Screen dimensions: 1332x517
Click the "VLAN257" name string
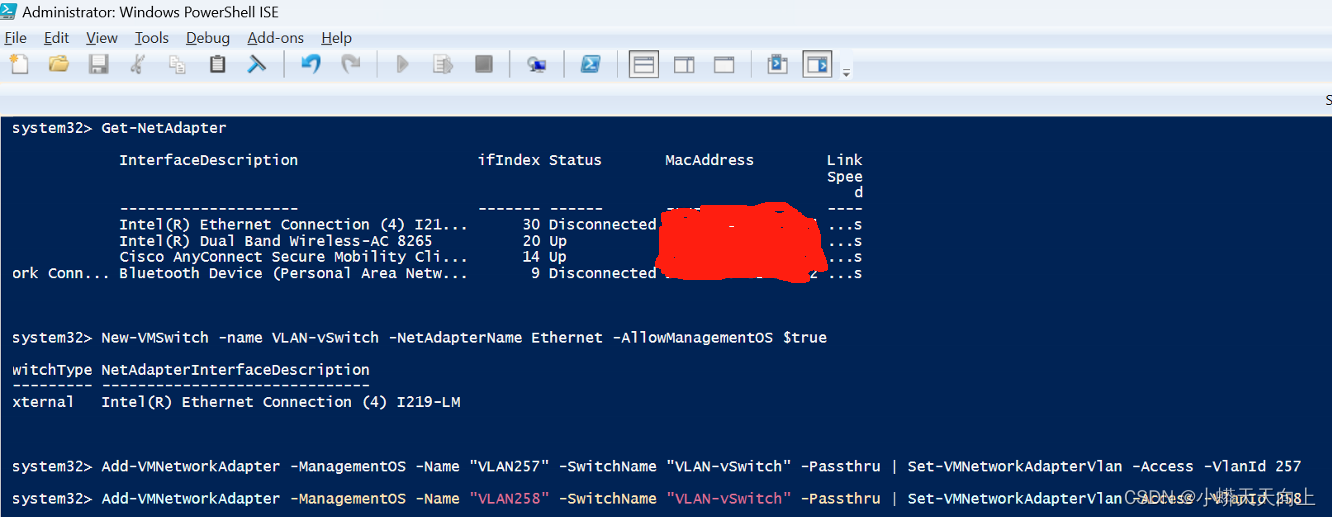[x=509, y=467]
